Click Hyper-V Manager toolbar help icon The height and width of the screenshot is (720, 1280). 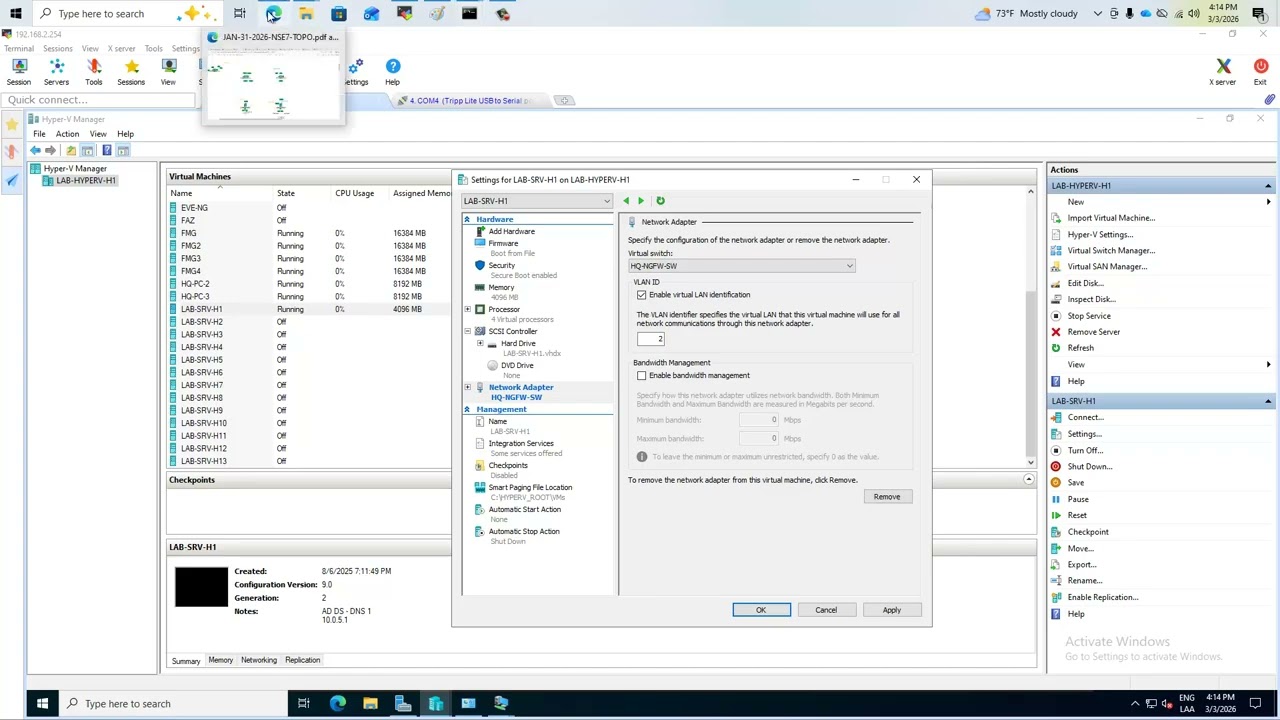point(107,150)
